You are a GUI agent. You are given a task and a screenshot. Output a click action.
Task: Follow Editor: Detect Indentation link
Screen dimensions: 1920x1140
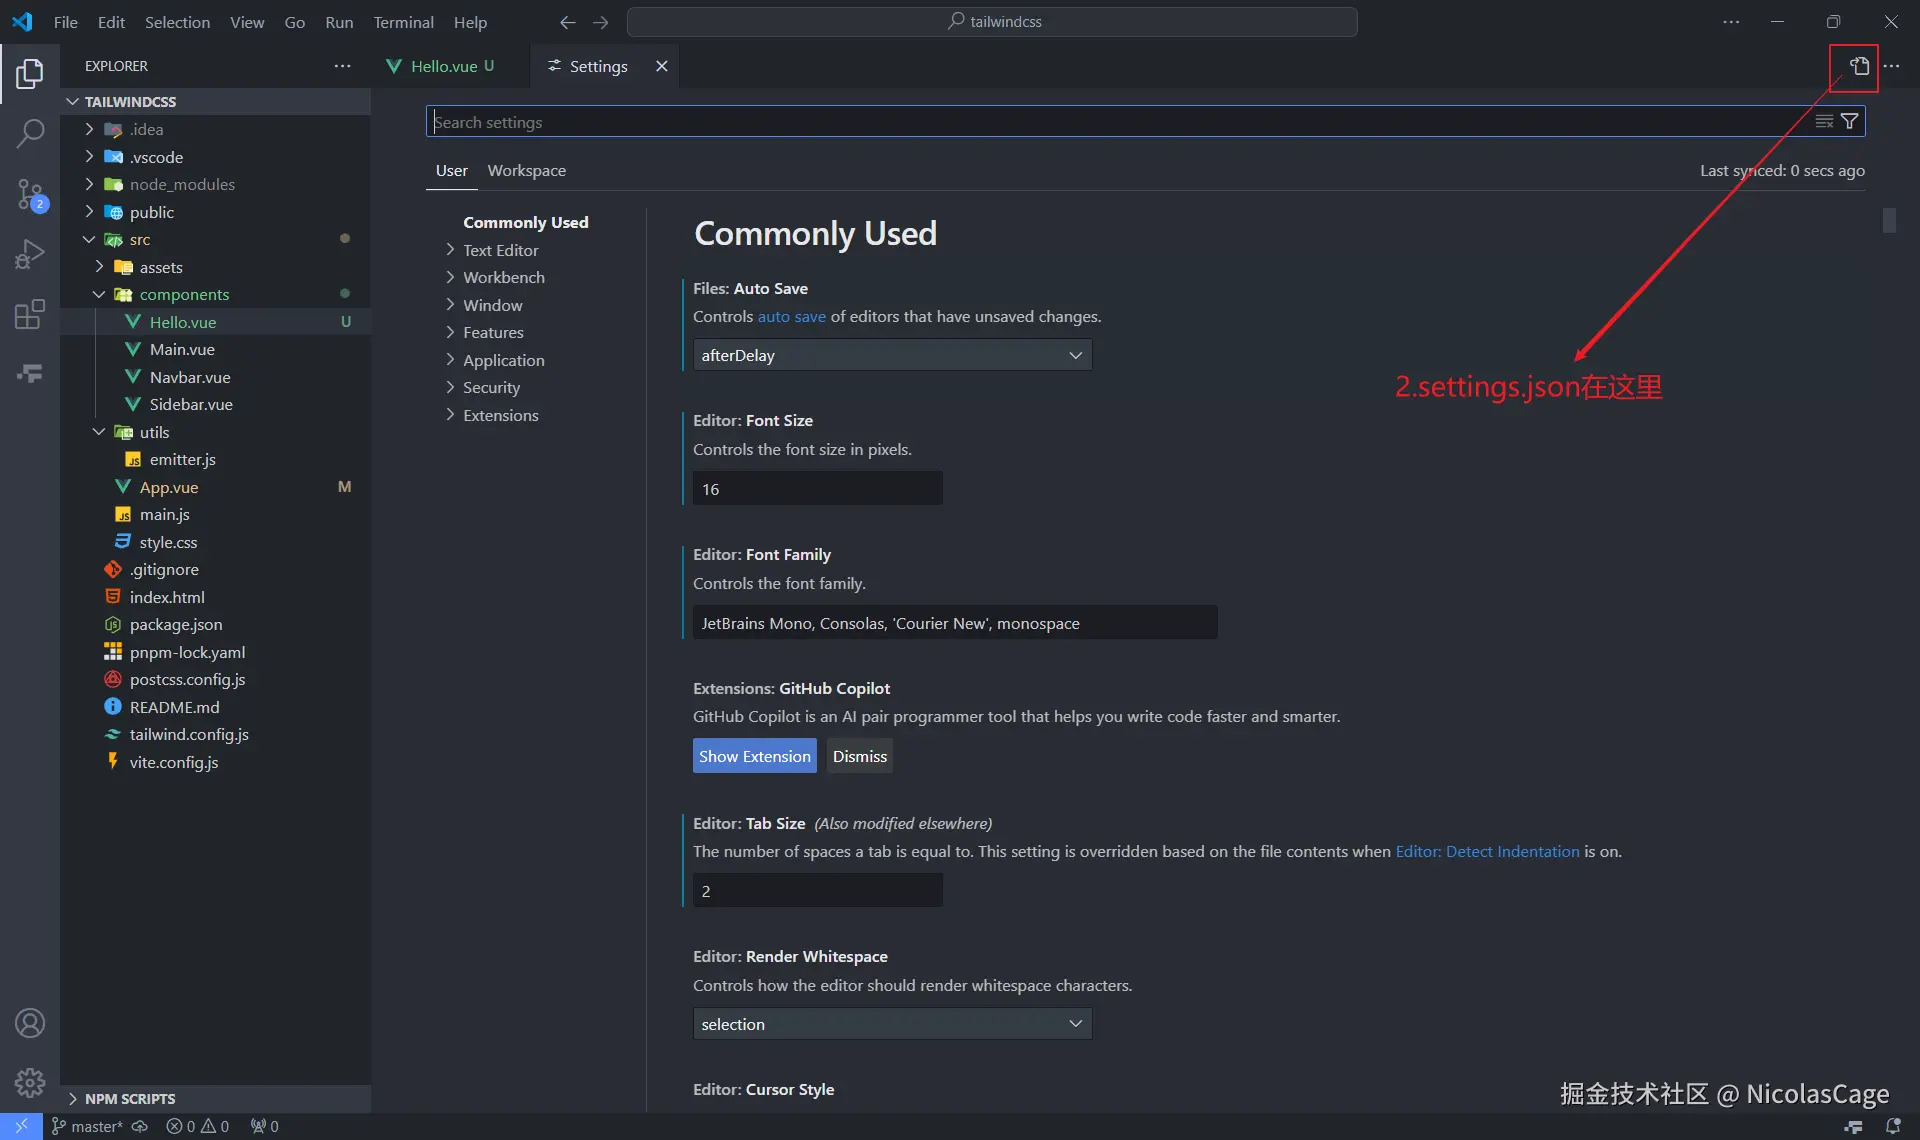coord(1487,851)
